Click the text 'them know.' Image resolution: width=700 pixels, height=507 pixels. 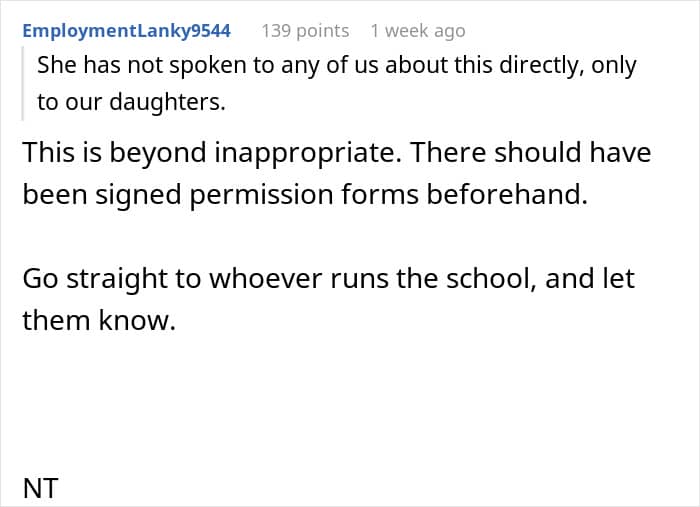[x=99, y=320]
